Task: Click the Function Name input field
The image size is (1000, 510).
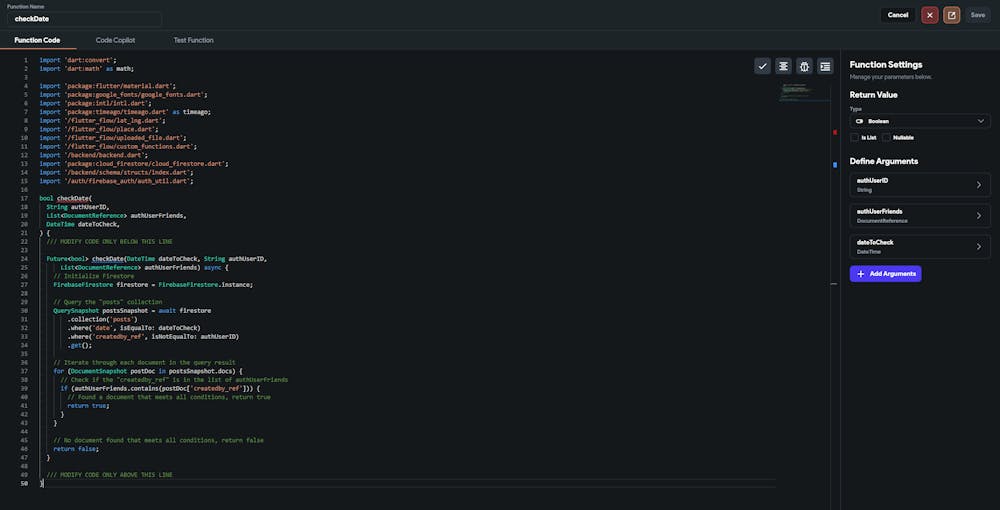Action: click(84, 19)
